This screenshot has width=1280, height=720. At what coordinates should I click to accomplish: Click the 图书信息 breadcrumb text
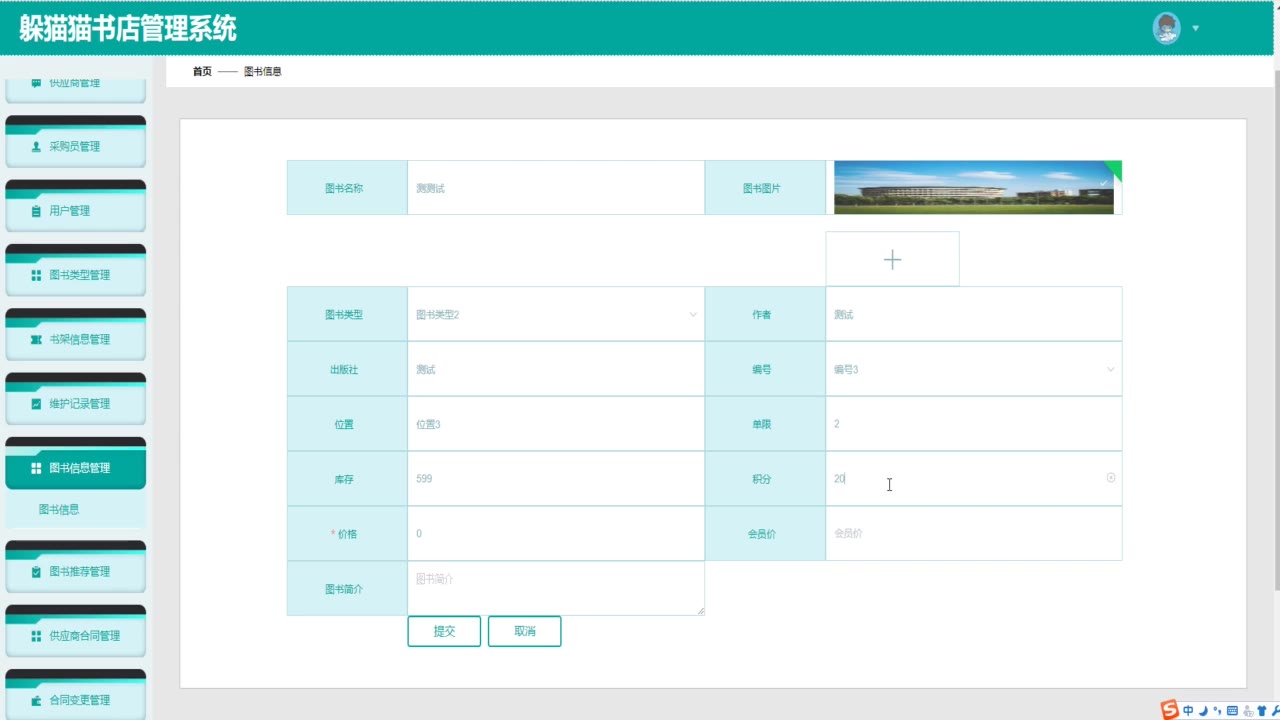[x=263, y=71]
